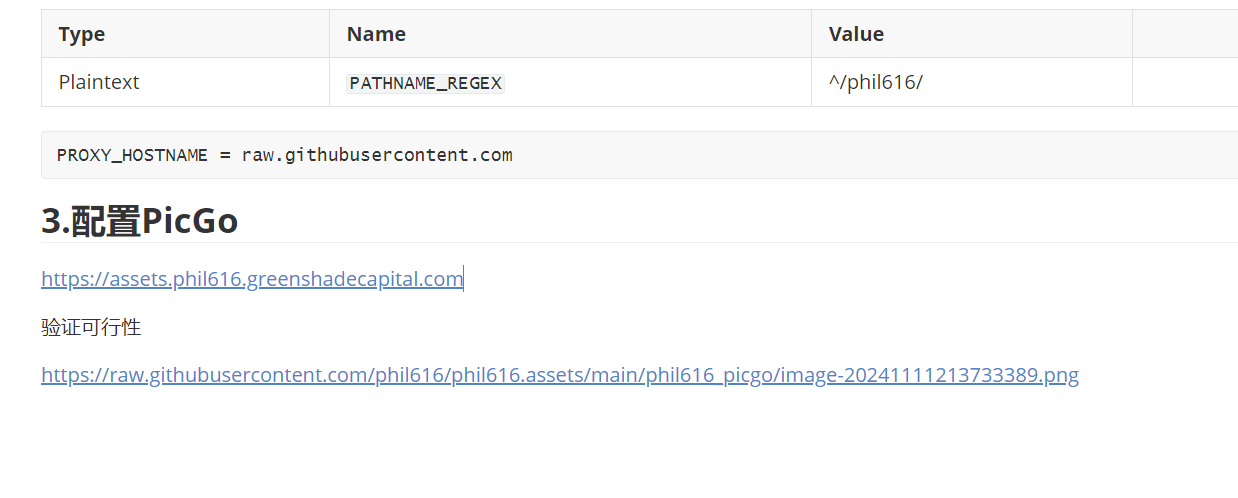Click the 3.配置PicGo heading number

click(55, 221)
